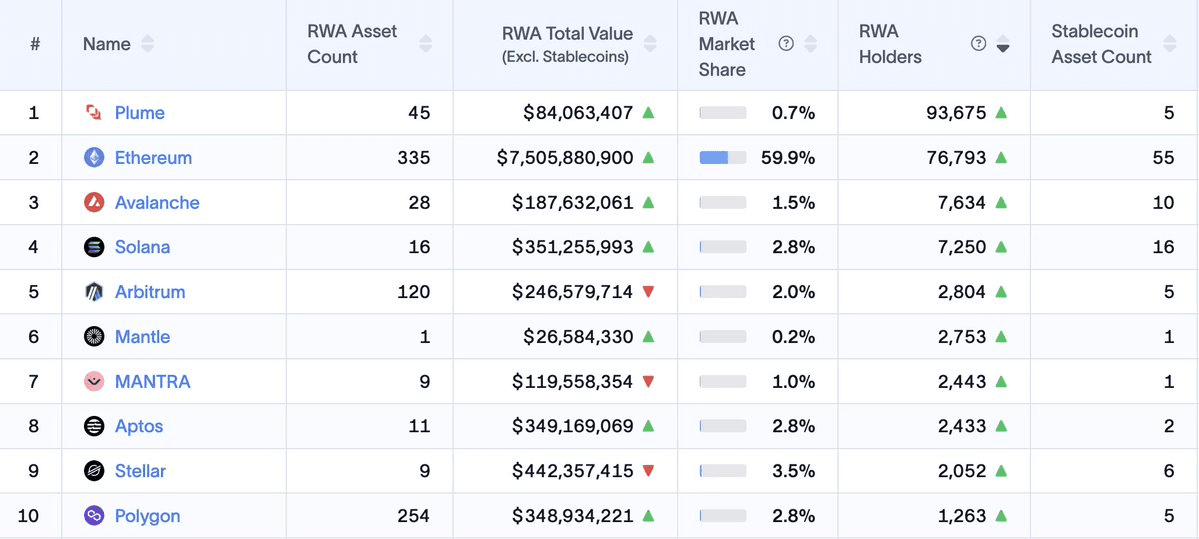Open the Ethereum network link
The height and width of the screenshot is (539, 1199).
click(x=154, y=157)
